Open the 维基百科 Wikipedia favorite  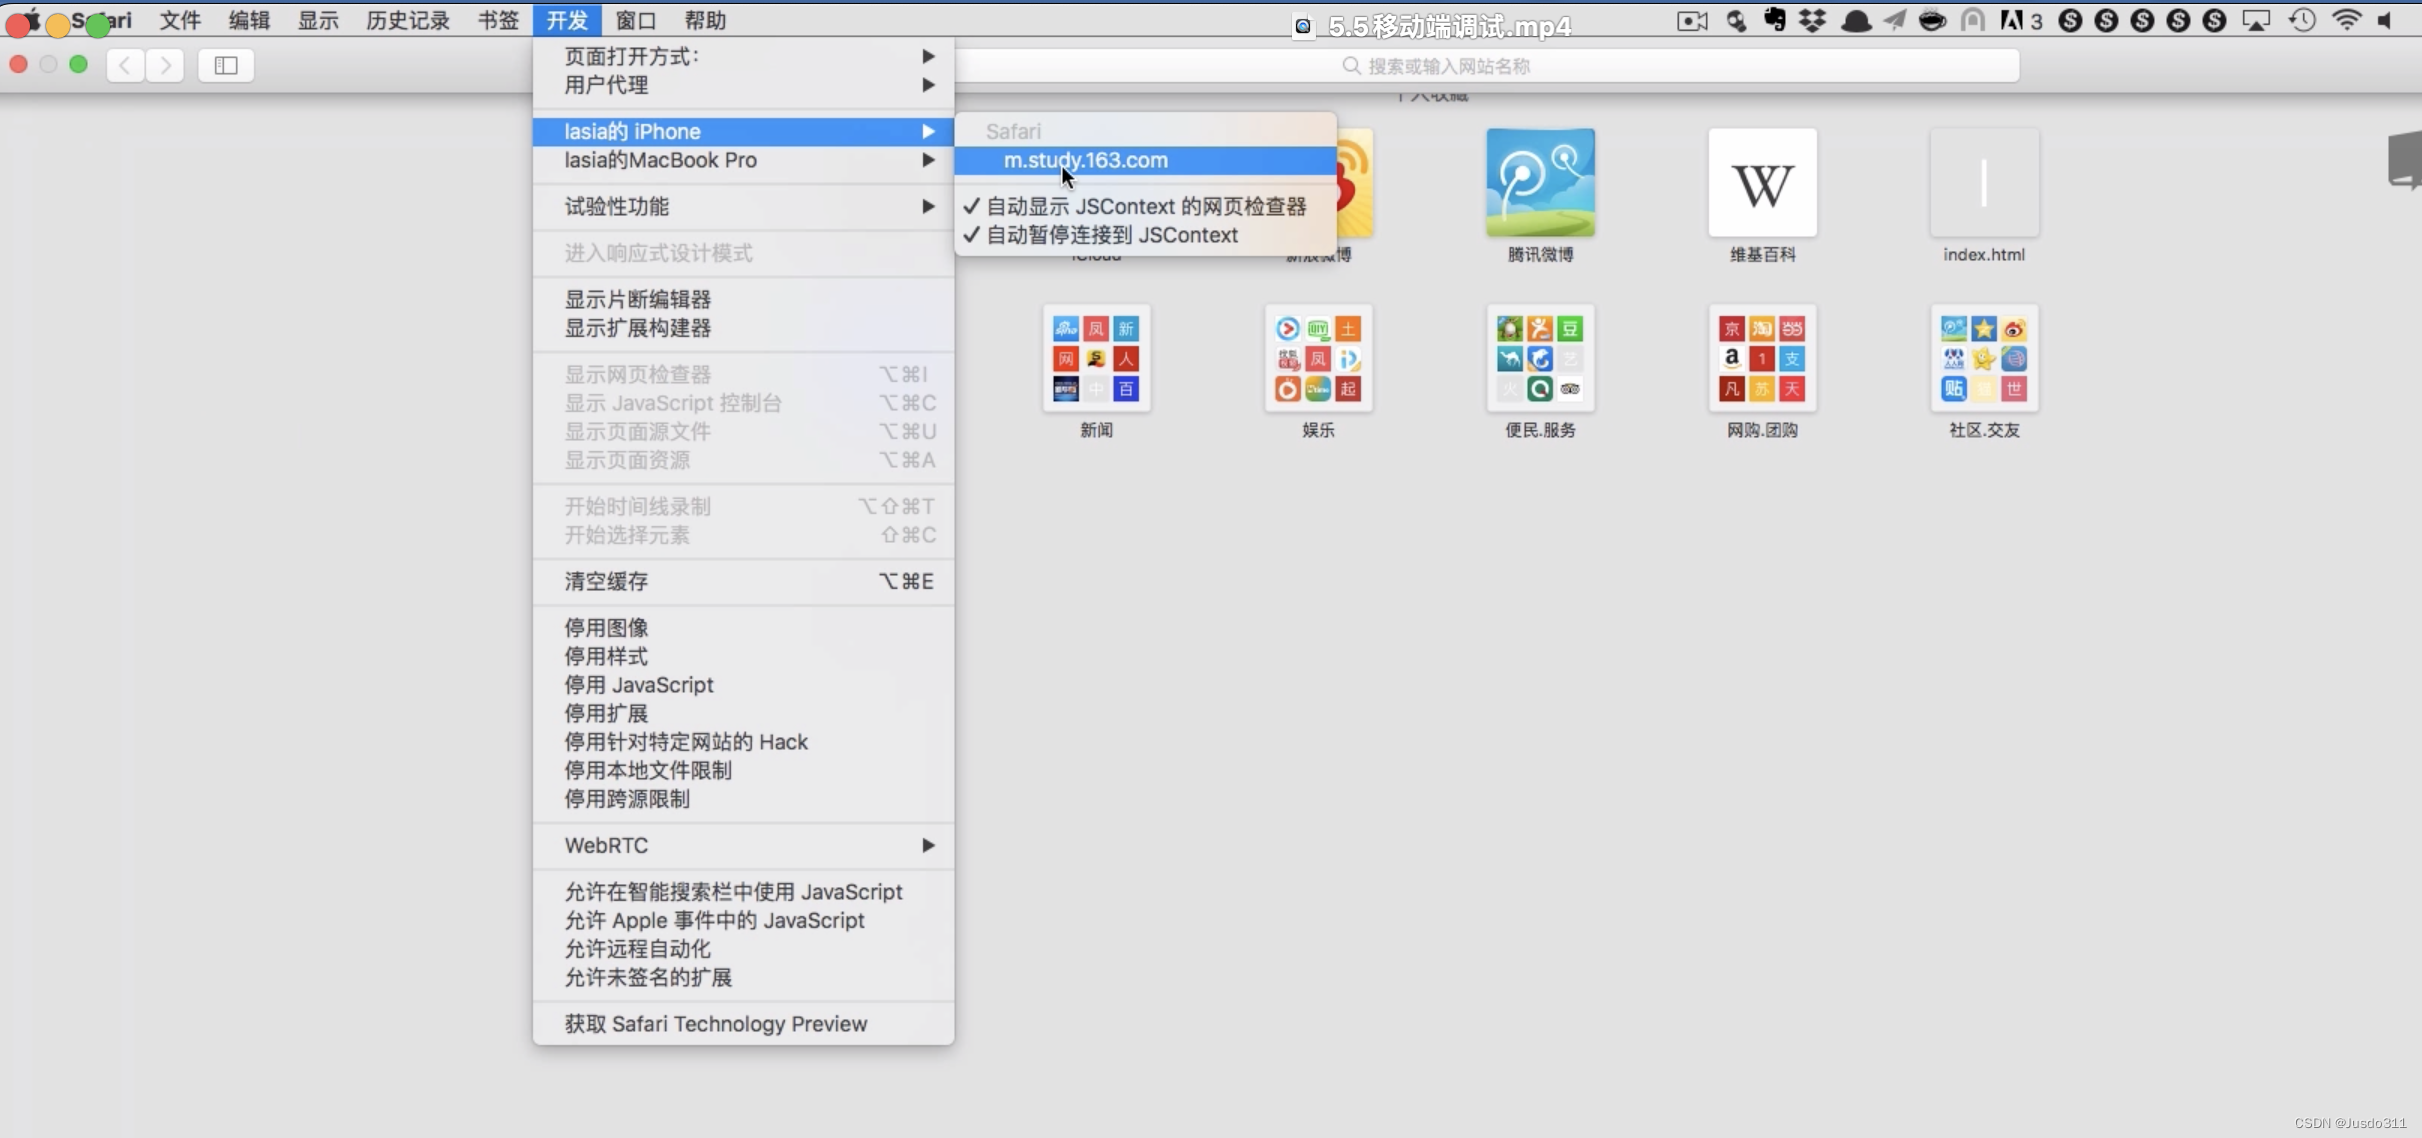click(1762, 183)
